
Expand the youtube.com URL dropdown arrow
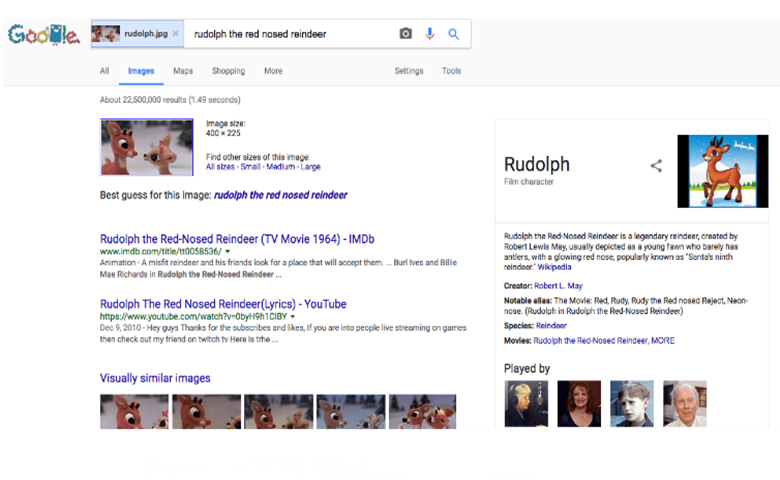pos(293,316)
